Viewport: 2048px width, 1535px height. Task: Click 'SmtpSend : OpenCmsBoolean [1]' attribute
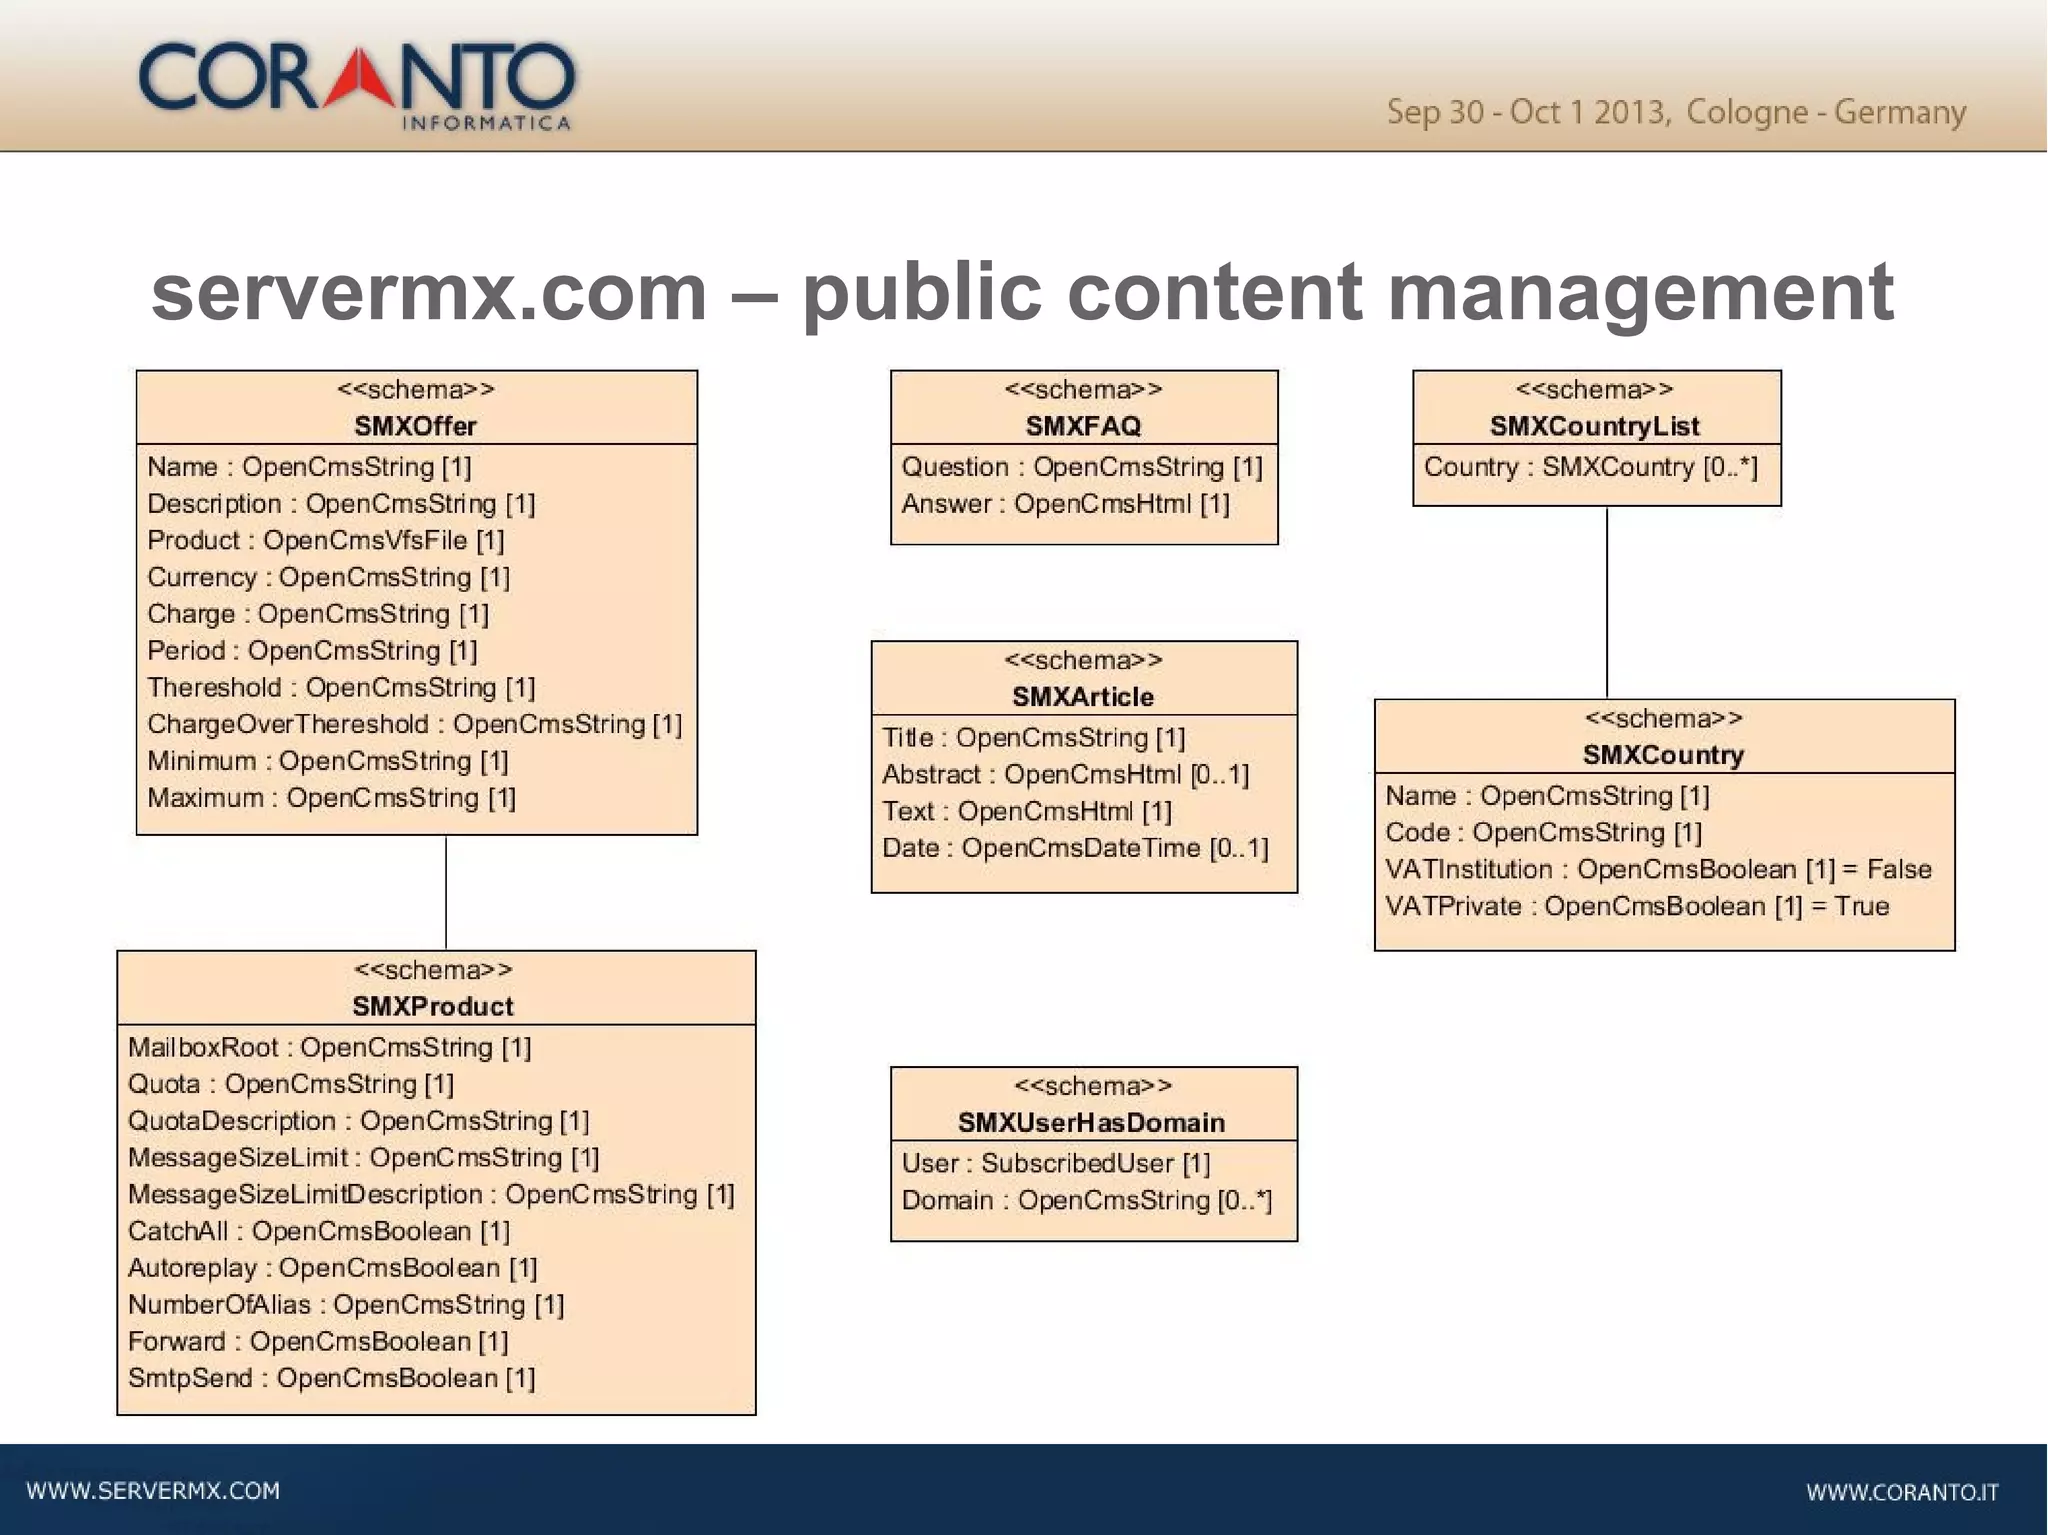pos(332,1379)
